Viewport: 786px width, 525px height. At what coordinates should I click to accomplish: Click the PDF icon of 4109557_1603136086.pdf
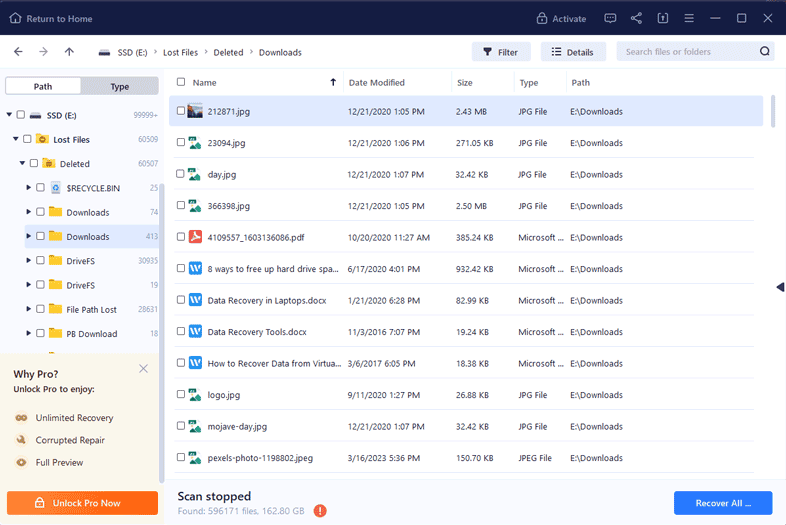pos(195,237)
